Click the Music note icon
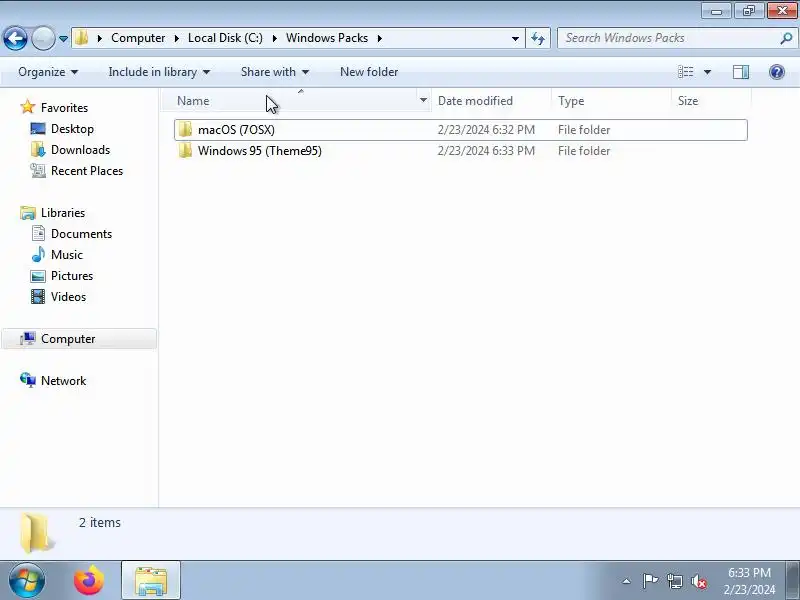Image resolution: width=800 pixels, height=600 pixels. (38, 254)
